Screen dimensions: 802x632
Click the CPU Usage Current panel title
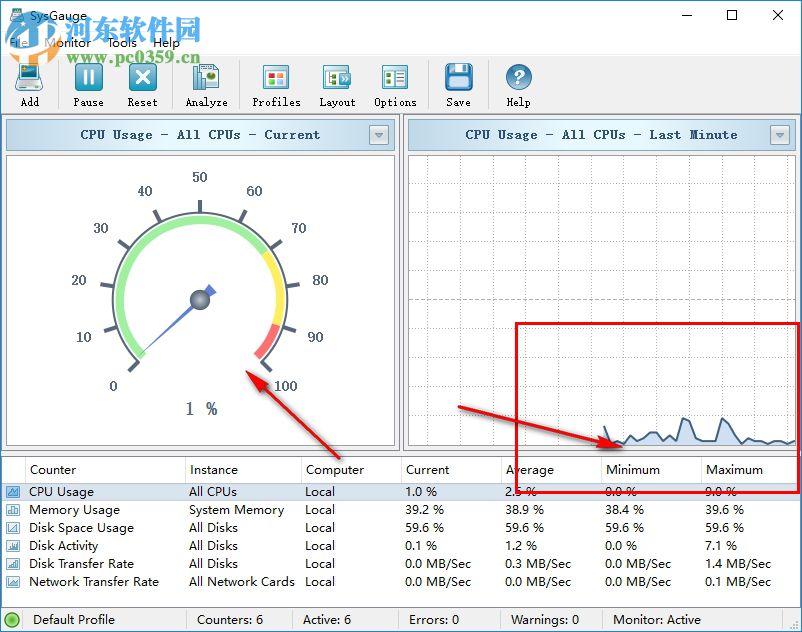click(x=200, y=135)
